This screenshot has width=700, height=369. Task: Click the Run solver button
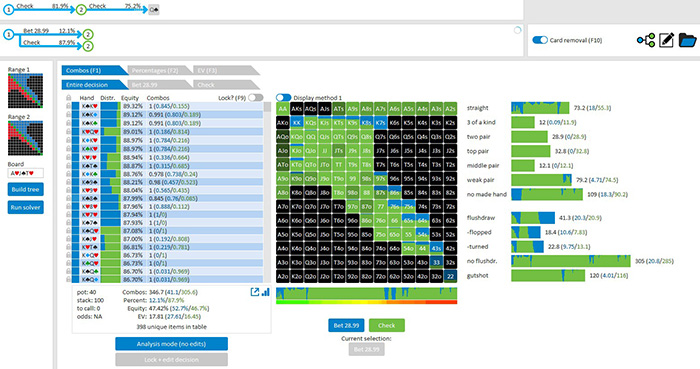(x=25, y=207)
